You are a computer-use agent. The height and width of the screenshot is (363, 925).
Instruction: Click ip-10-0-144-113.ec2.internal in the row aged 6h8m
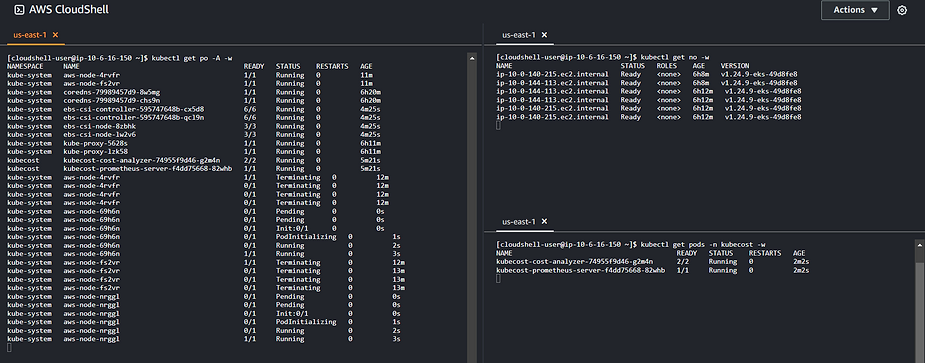click(552, 83)
